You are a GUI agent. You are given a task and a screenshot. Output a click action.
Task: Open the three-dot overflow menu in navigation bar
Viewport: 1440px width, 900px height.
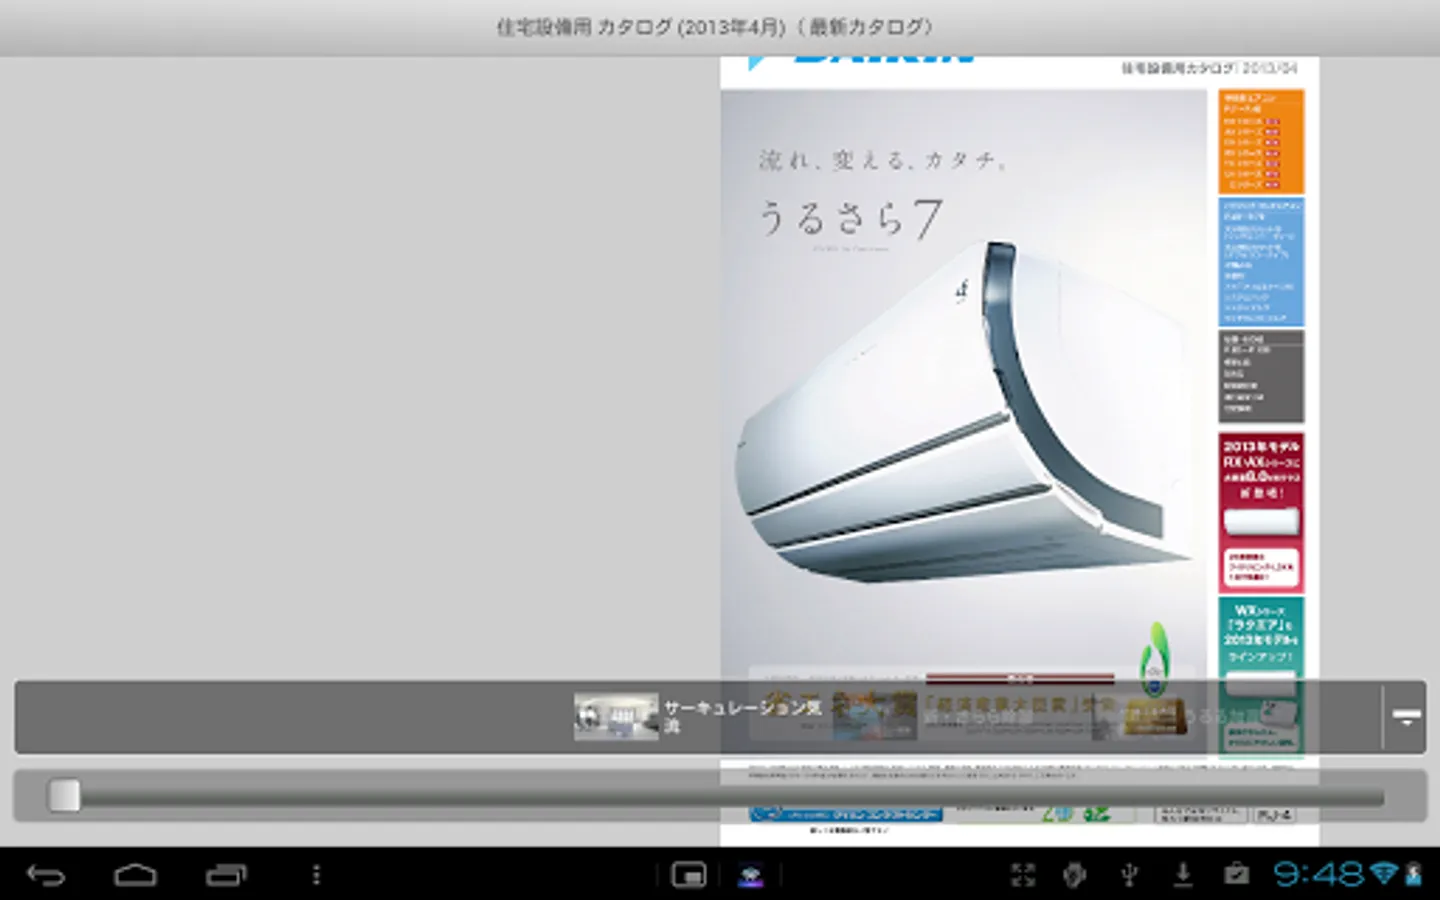pyautogui.click(x=316, y=876)
